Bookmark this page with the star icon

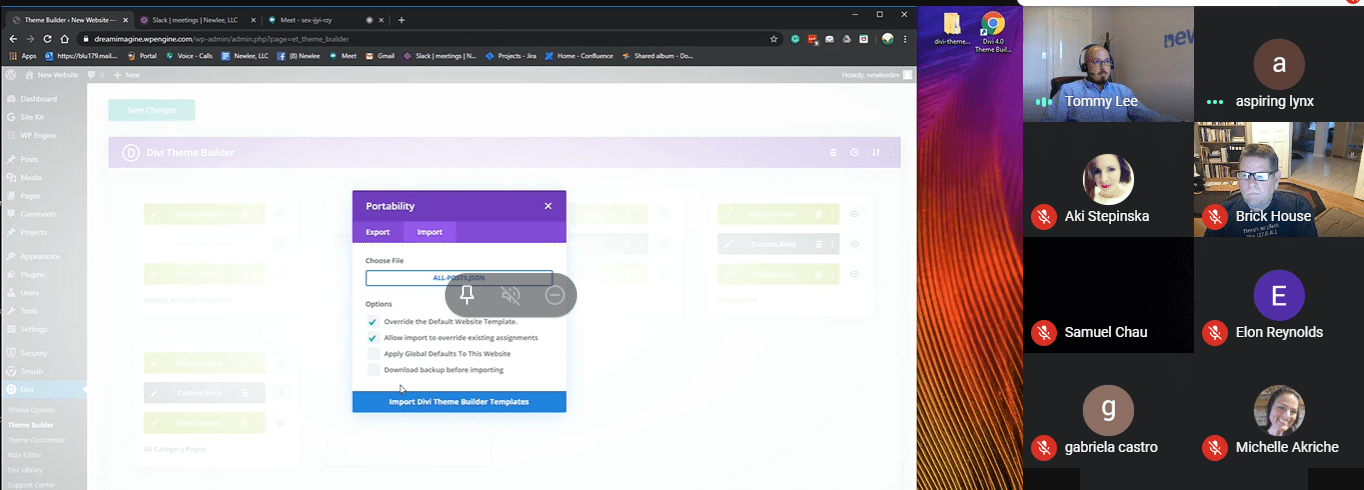click(x=774, y=39)
